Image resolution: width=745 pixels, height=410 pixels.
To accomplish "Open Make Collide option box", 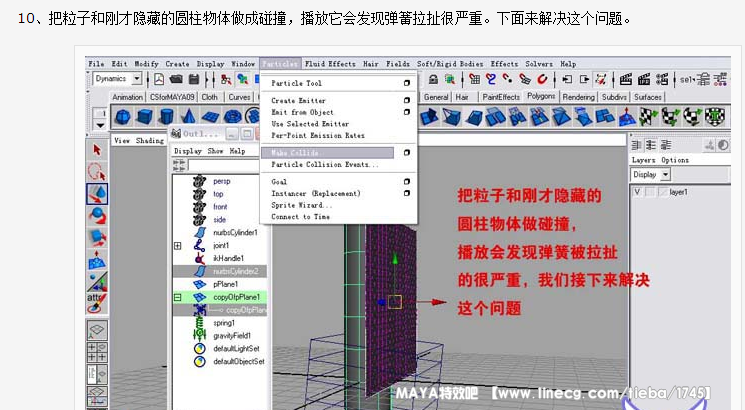I will pyautogui.click(x=407, y=153).
